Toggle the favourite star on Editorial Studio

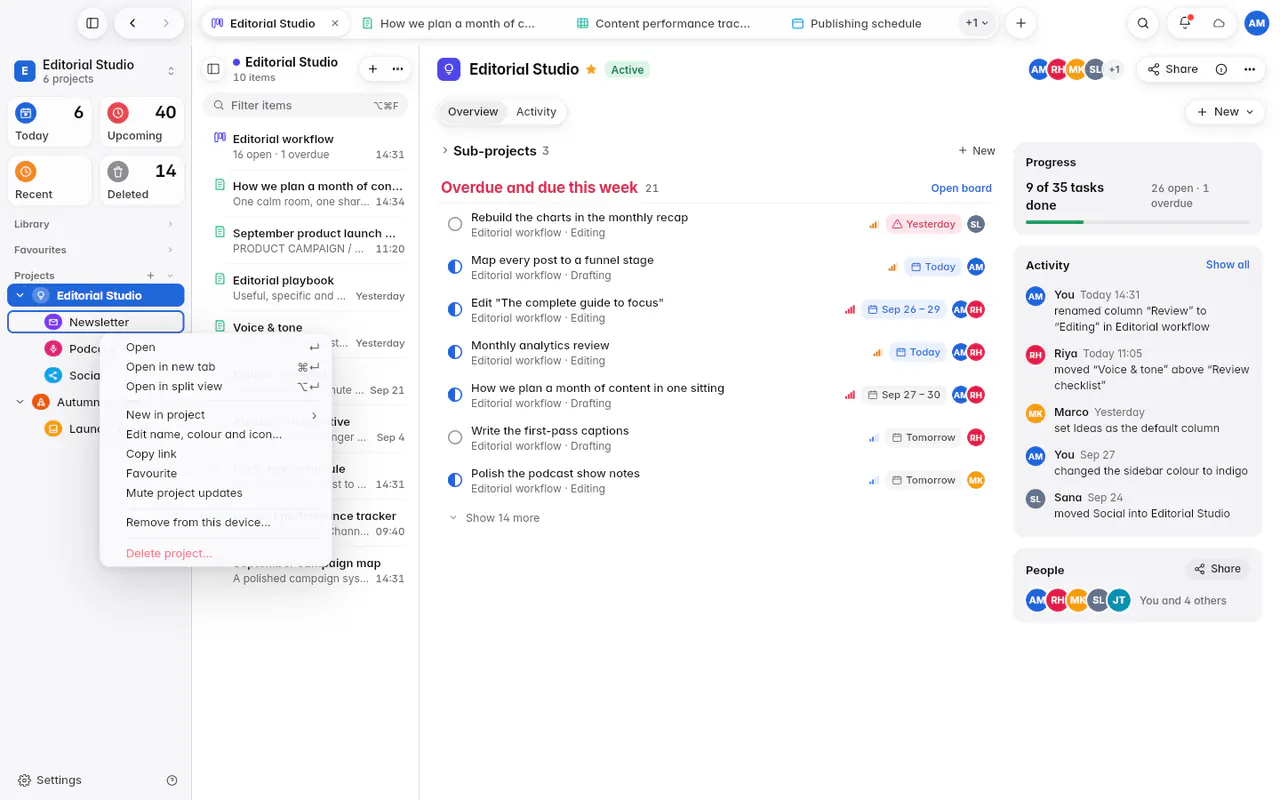pos(591,69)
